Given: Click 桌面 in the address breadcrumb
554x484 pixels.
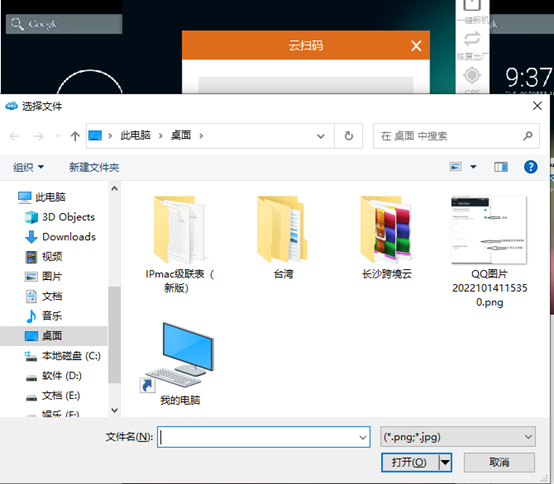Looking at the screenshot, I should pyautogui.click(x=181, y=135).
